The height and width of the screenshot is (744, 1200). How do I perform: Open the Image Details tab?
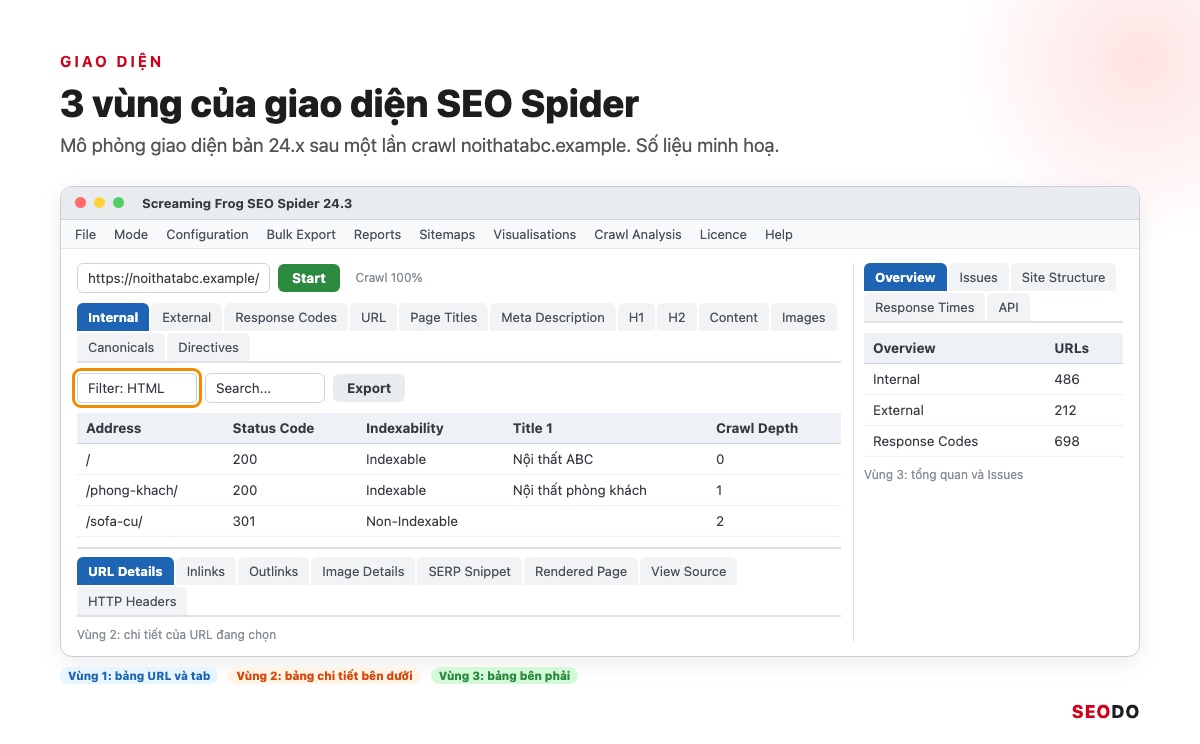click(x=363, y=572)
